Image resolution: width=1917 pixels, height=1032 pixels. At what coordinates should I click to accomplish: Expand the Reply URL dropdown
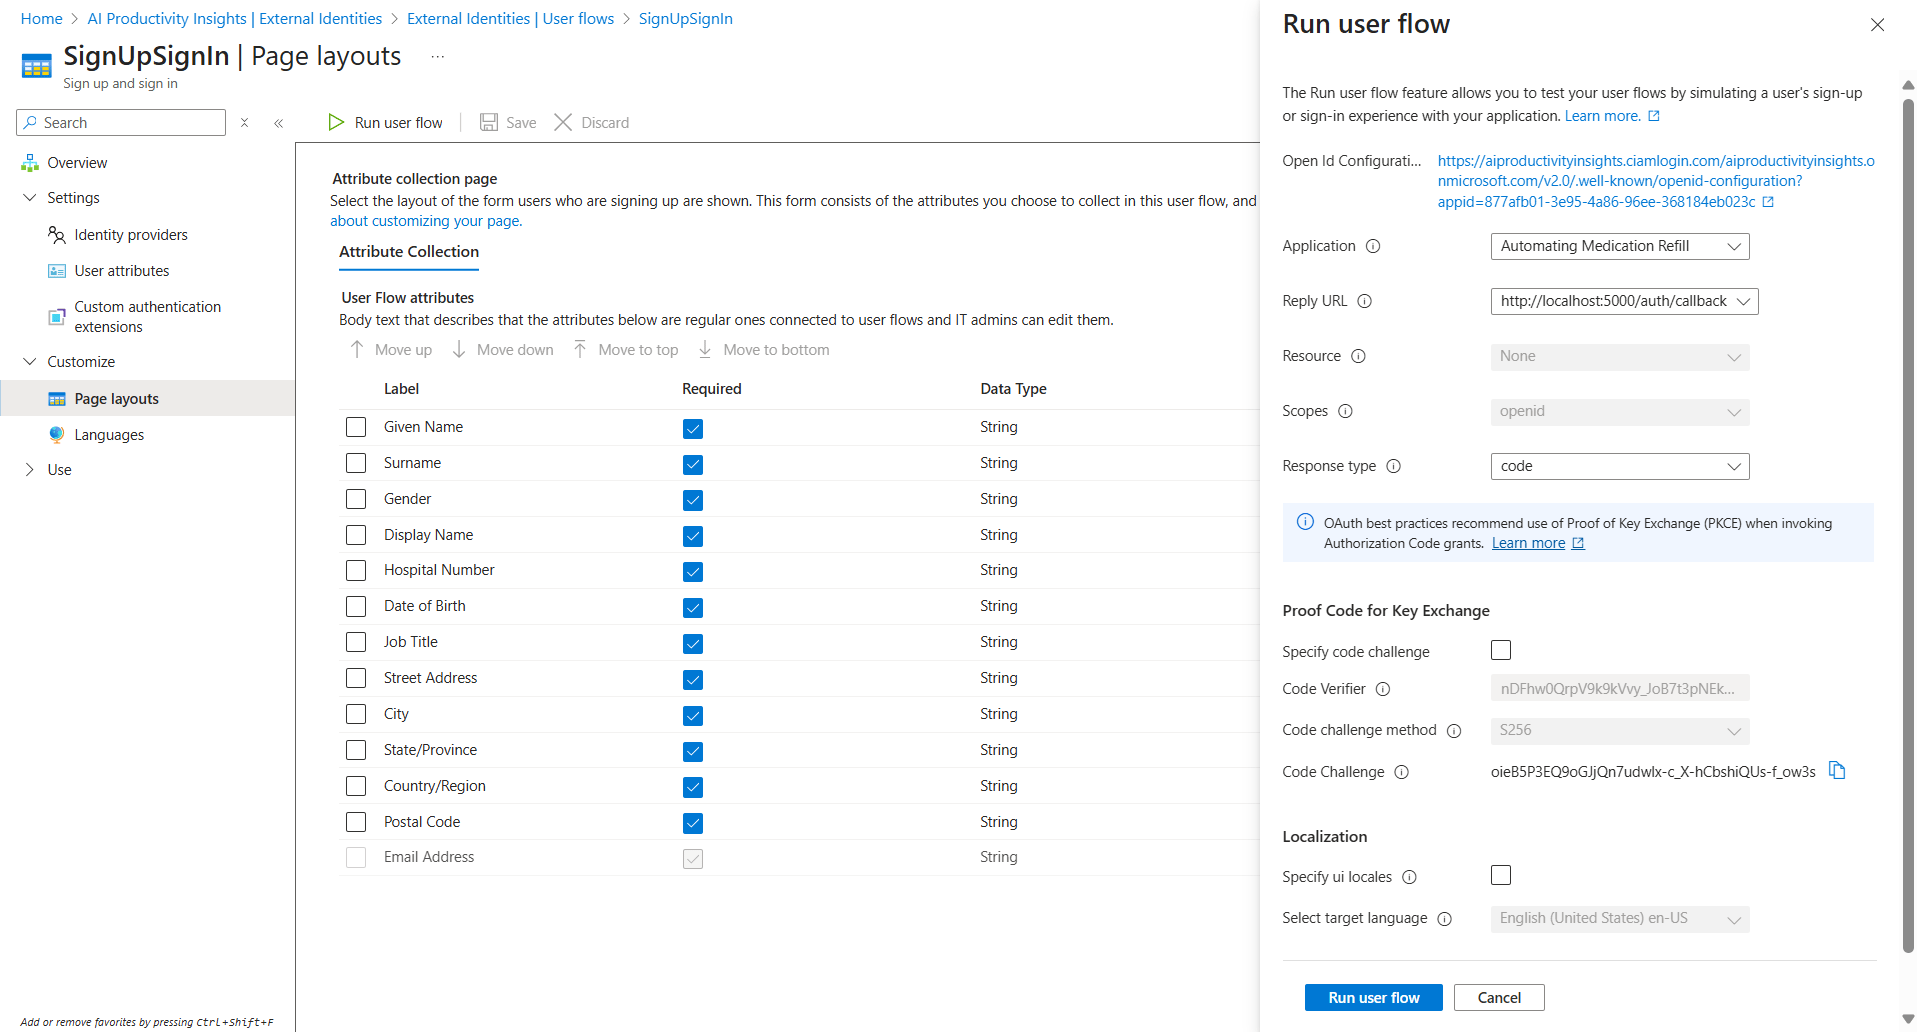click(x=1623, y=301)
